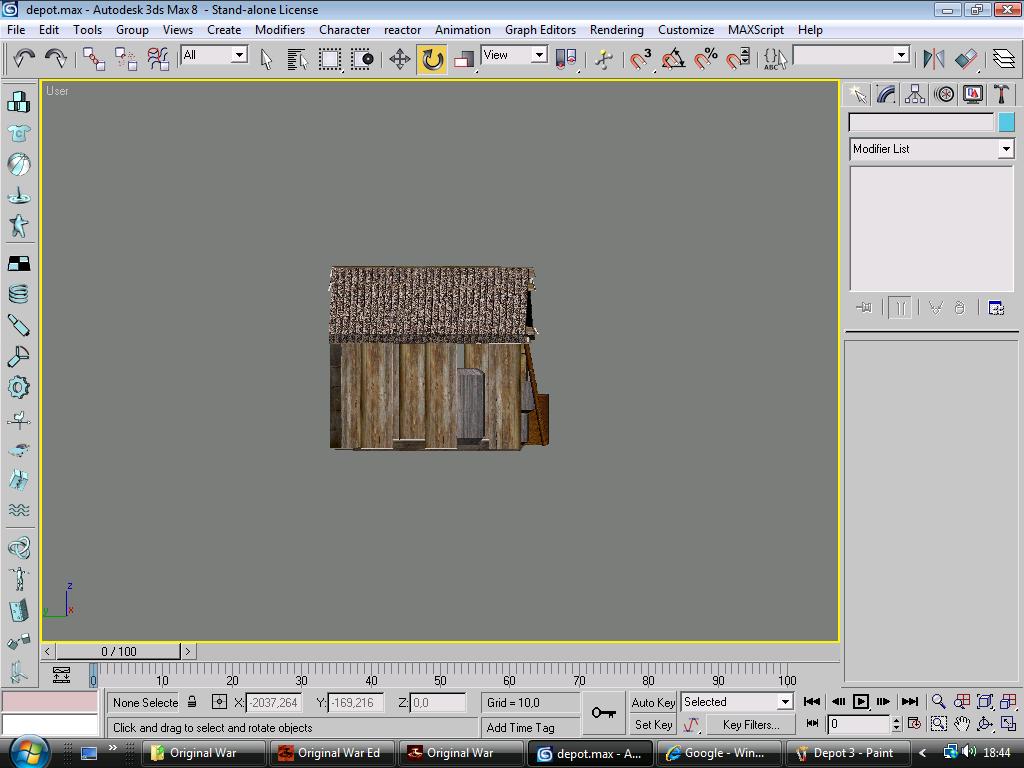Image resolution: width=1024 pixels, height=768 pixels.
Task: Click the Redo arrow icon
Action: point(56,59)
